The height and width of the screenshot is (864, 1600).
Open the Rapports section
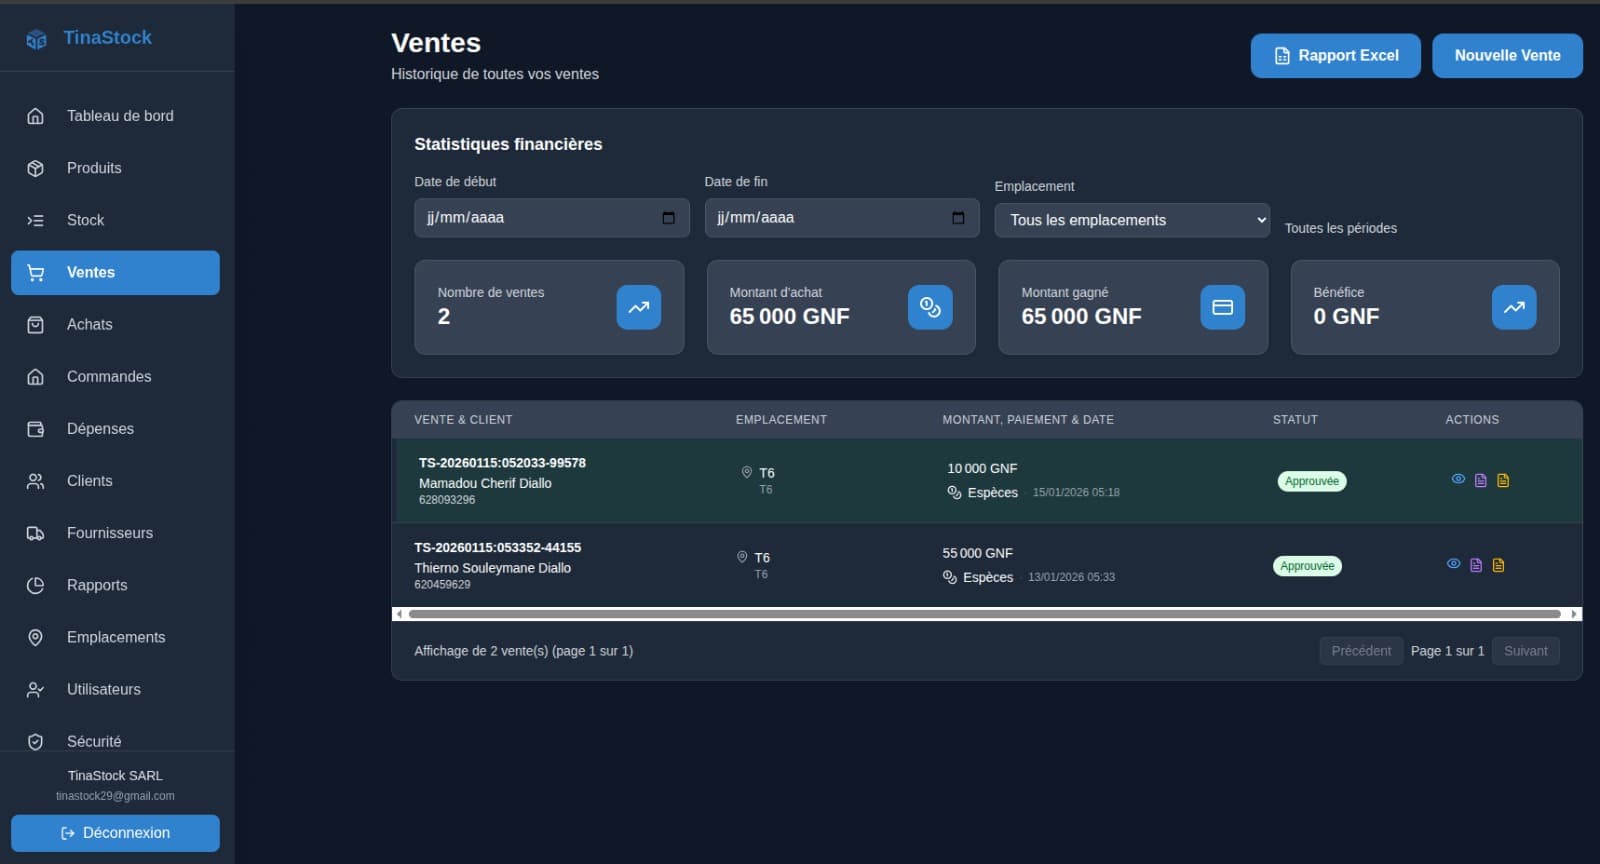click(115, 585)
